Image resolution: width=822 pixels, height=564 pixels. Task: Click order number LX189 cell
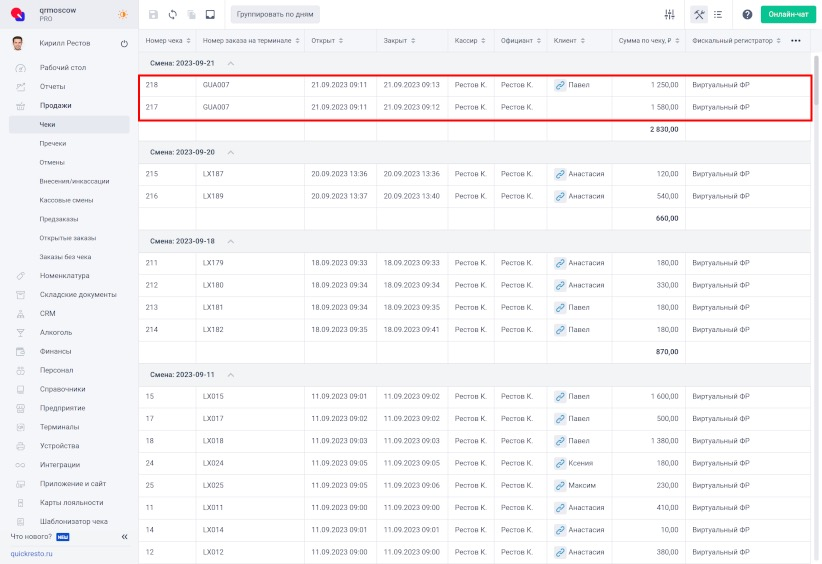[250, 196]
